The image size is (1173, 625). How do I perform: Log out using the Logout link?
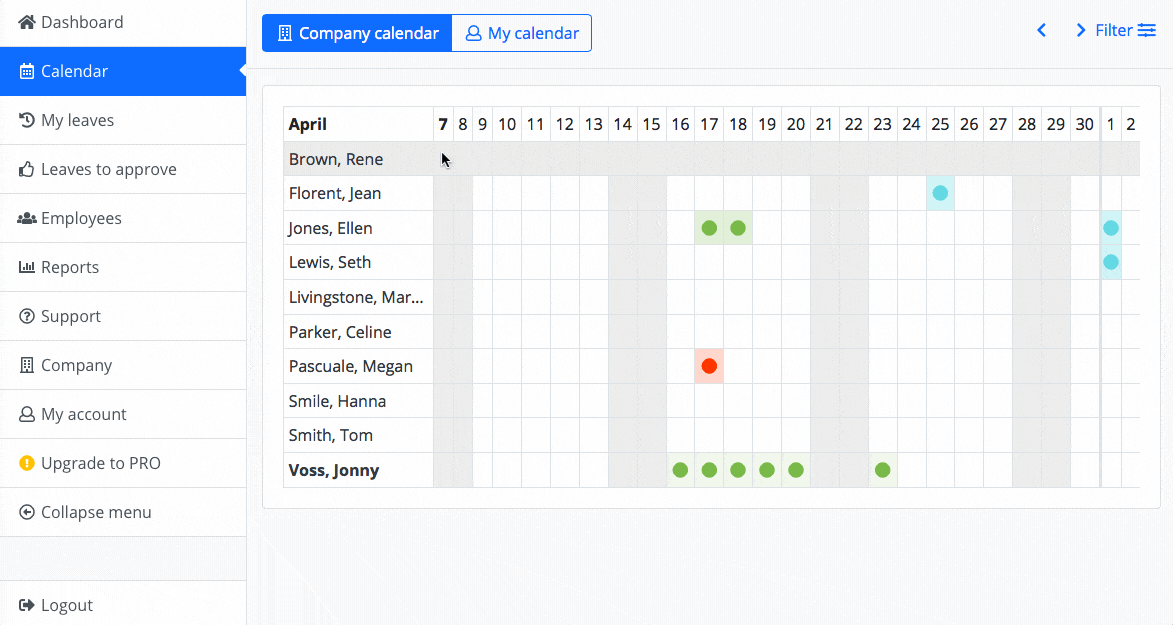point(66,605)
